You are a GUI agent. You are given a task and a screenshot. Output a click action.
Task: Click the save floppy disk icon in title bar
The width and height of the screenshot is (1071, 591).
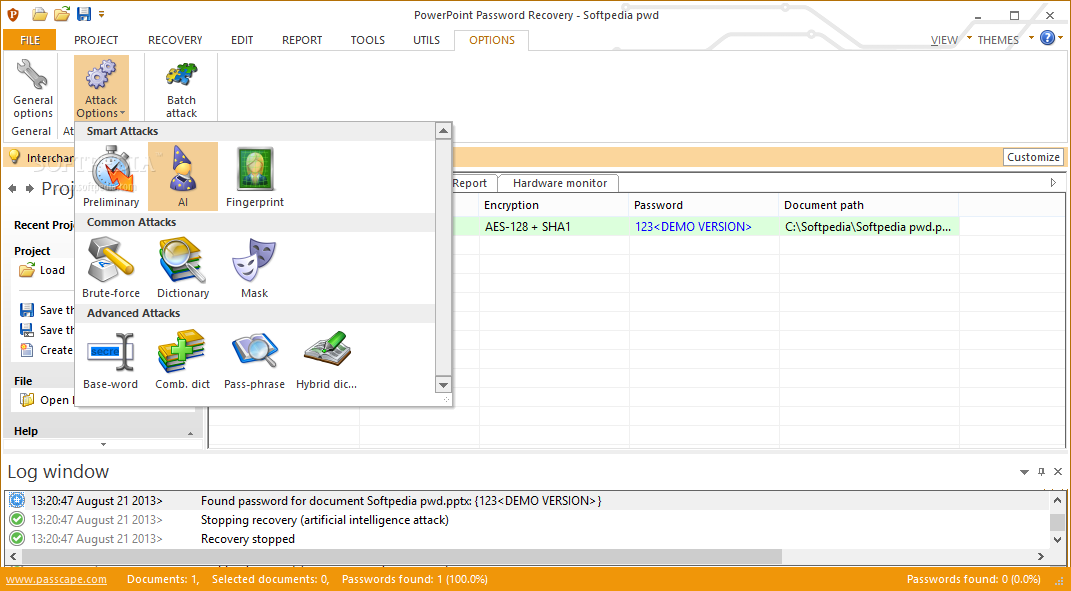(84, 14)
